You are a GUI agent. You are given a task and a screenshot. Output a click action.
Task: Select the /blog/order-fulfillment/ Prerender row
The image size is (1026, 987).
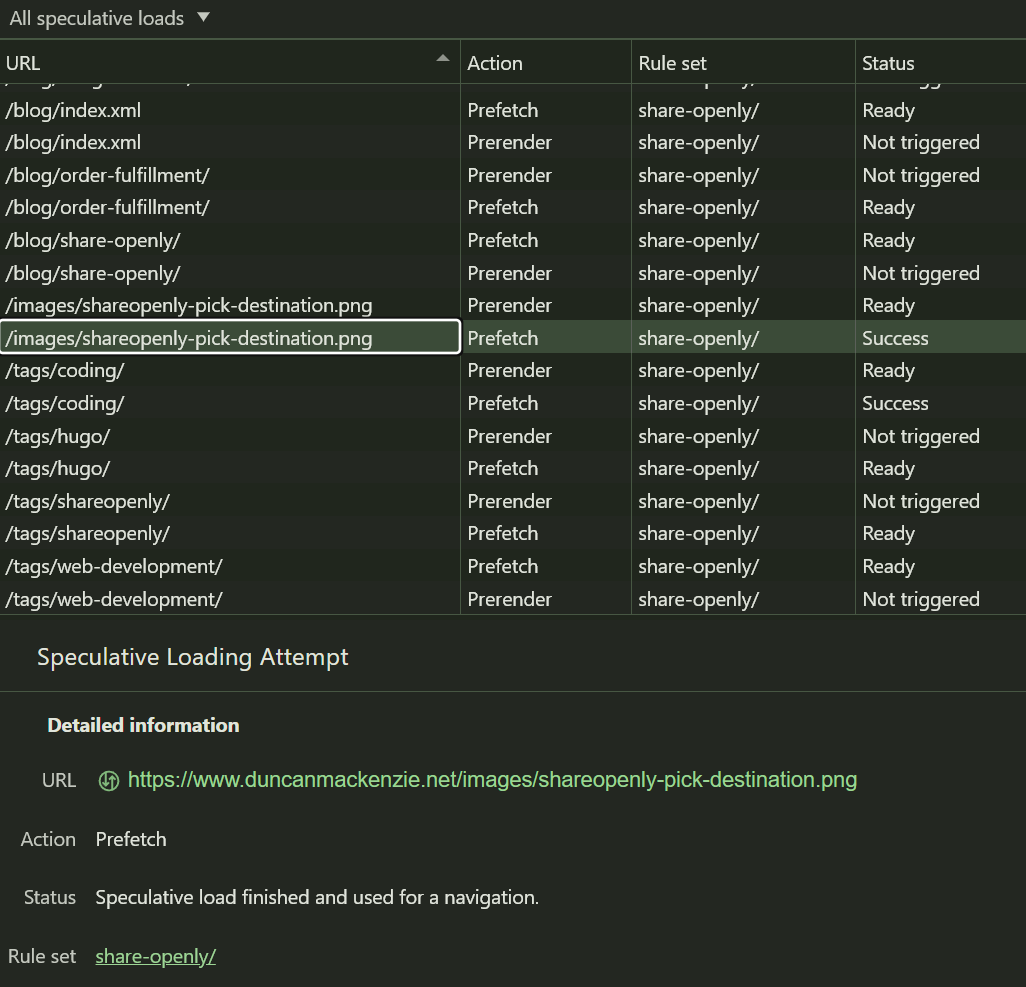(x=230, y=175)
